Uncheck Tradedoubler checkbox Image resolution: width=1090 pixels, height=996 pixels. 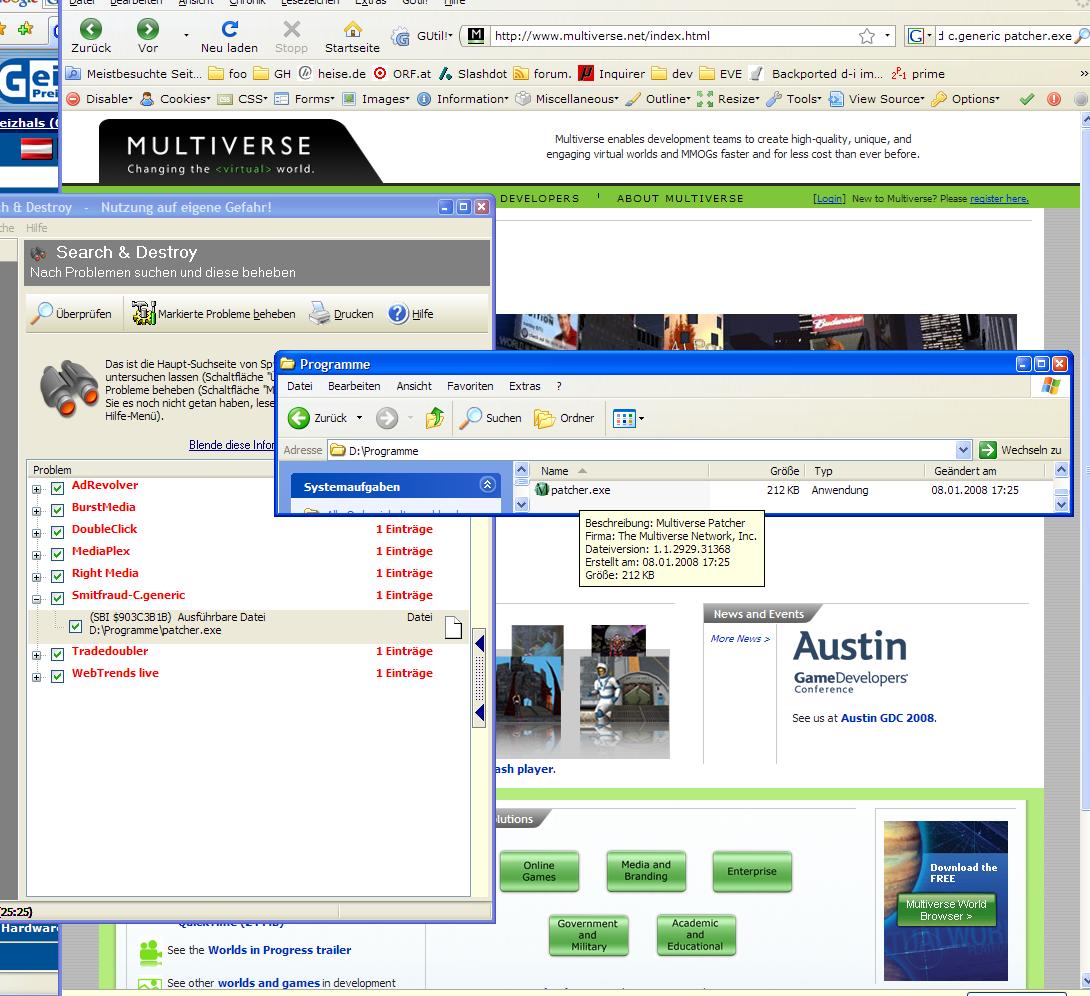point(58,654)
